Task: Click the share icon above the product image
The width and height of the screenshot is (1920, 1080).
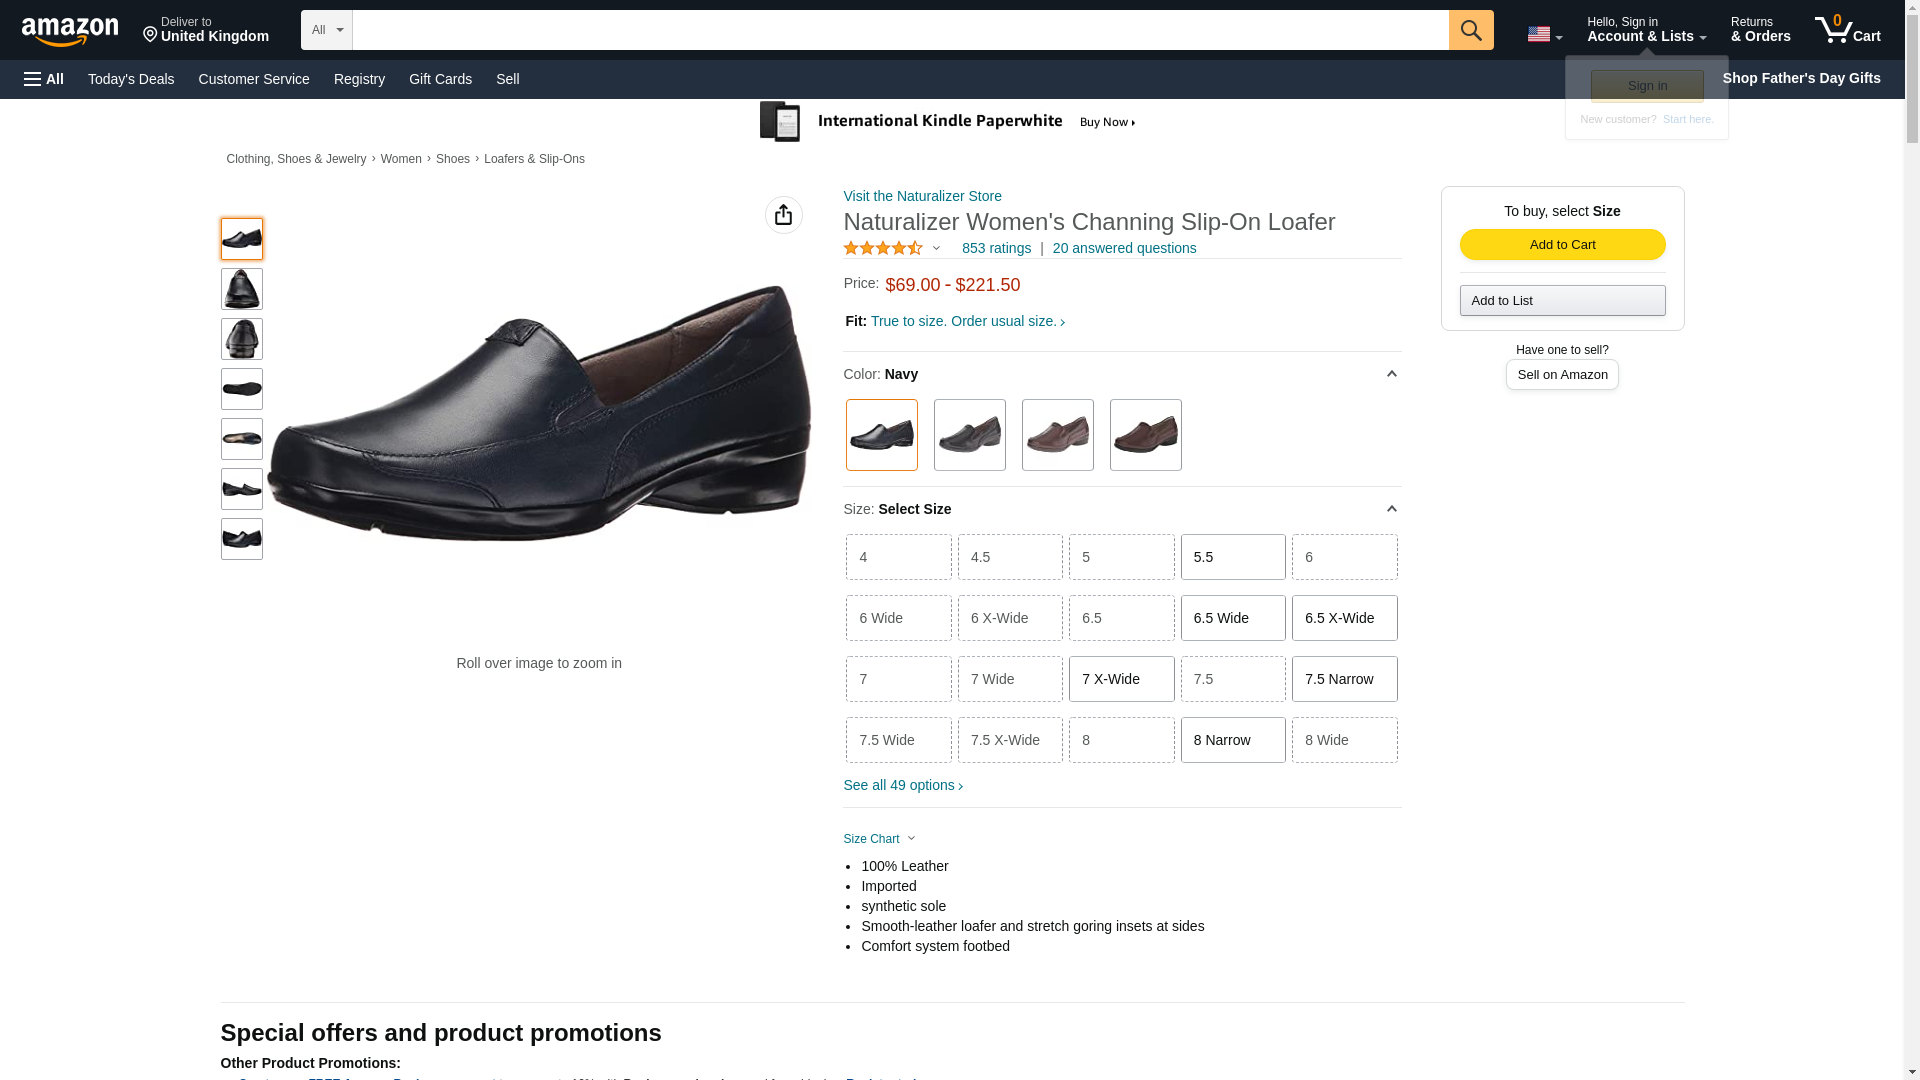Action: click(x=783, y=215)
